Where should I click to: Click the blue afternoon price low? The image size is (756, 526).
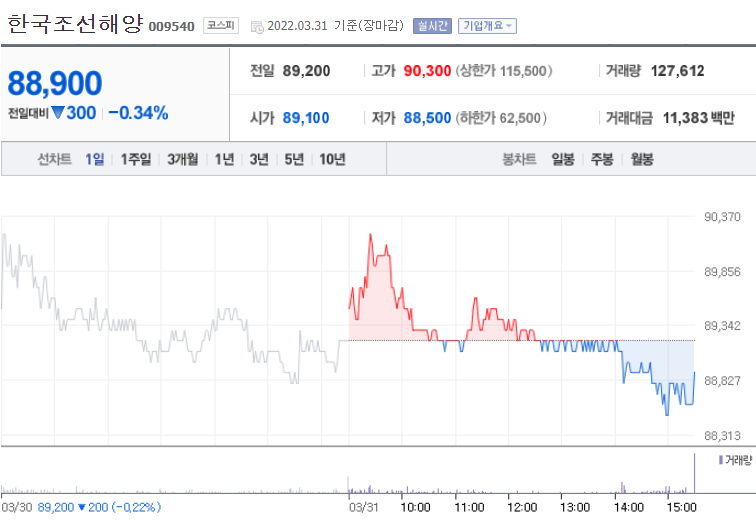point(667,414)
